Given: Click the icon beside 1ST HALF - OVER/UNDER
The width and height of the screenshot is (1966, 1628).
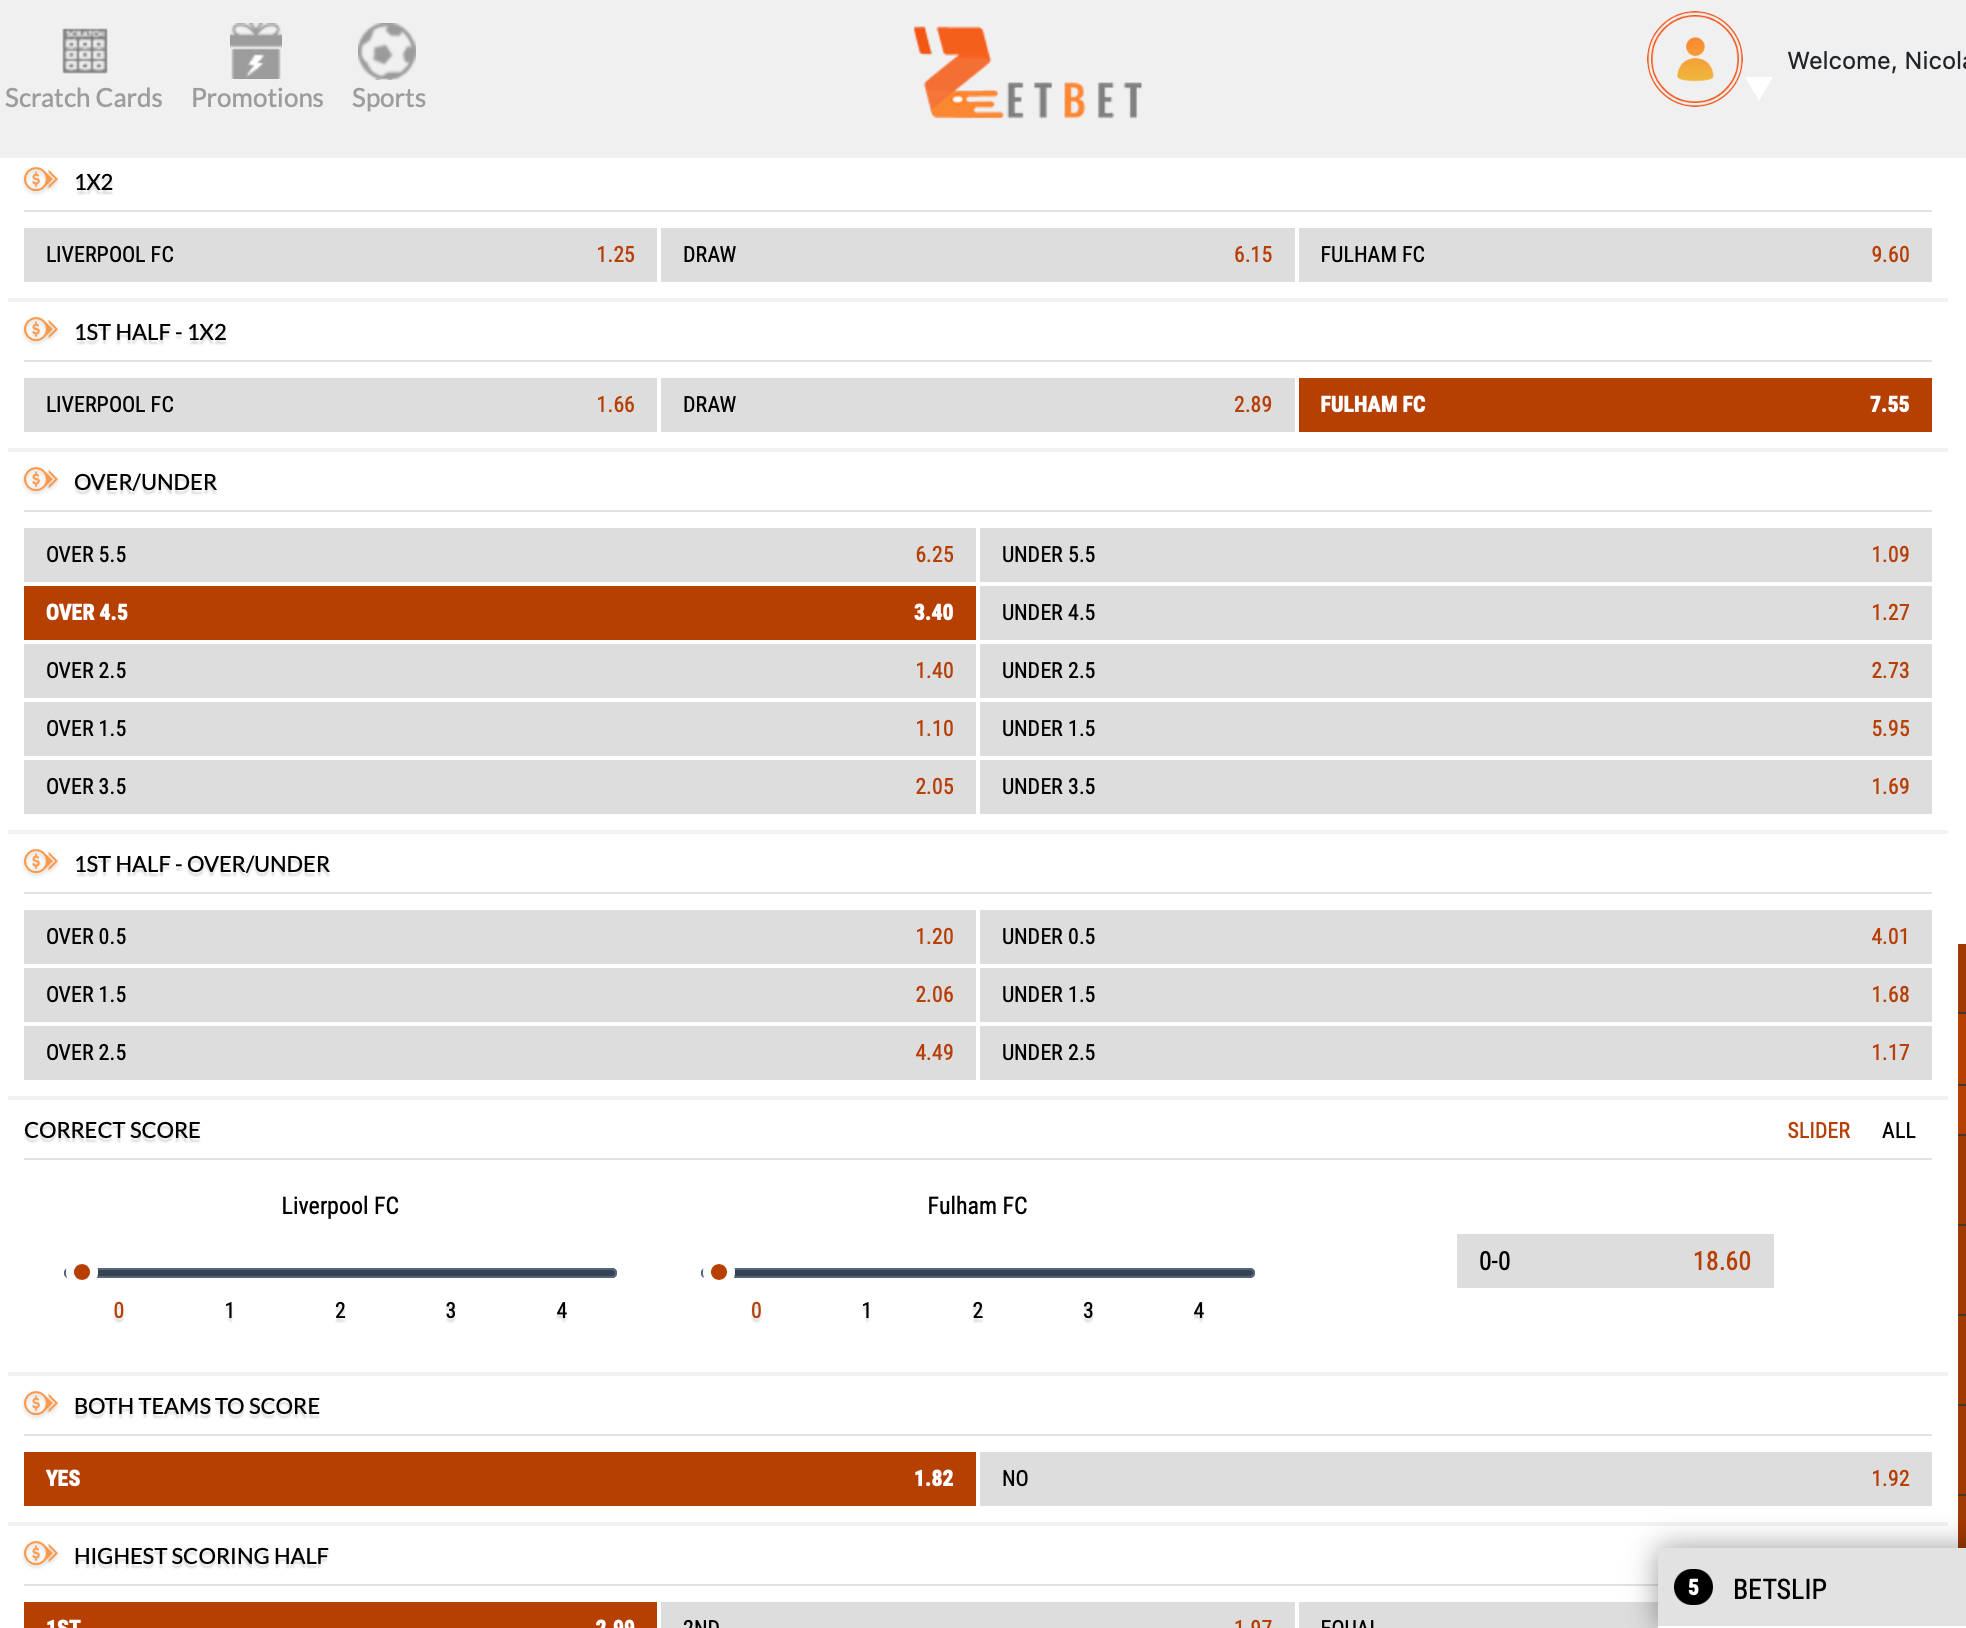Looking at the screenshot, I should 41,862.
